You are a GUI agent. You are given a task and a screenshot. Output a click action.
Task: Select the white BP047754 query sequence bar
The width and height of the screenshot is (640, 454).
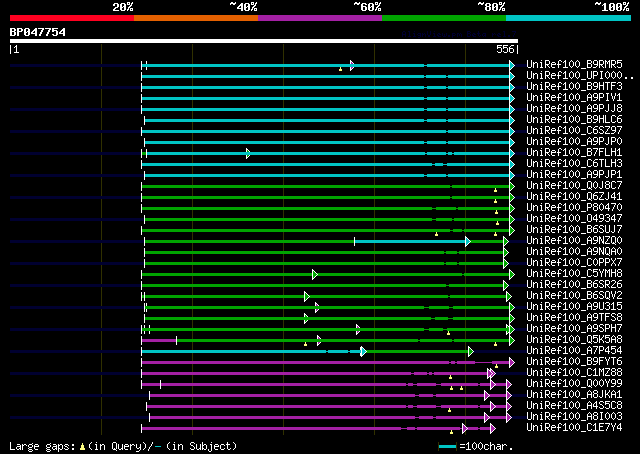click(x=264, y=41)
